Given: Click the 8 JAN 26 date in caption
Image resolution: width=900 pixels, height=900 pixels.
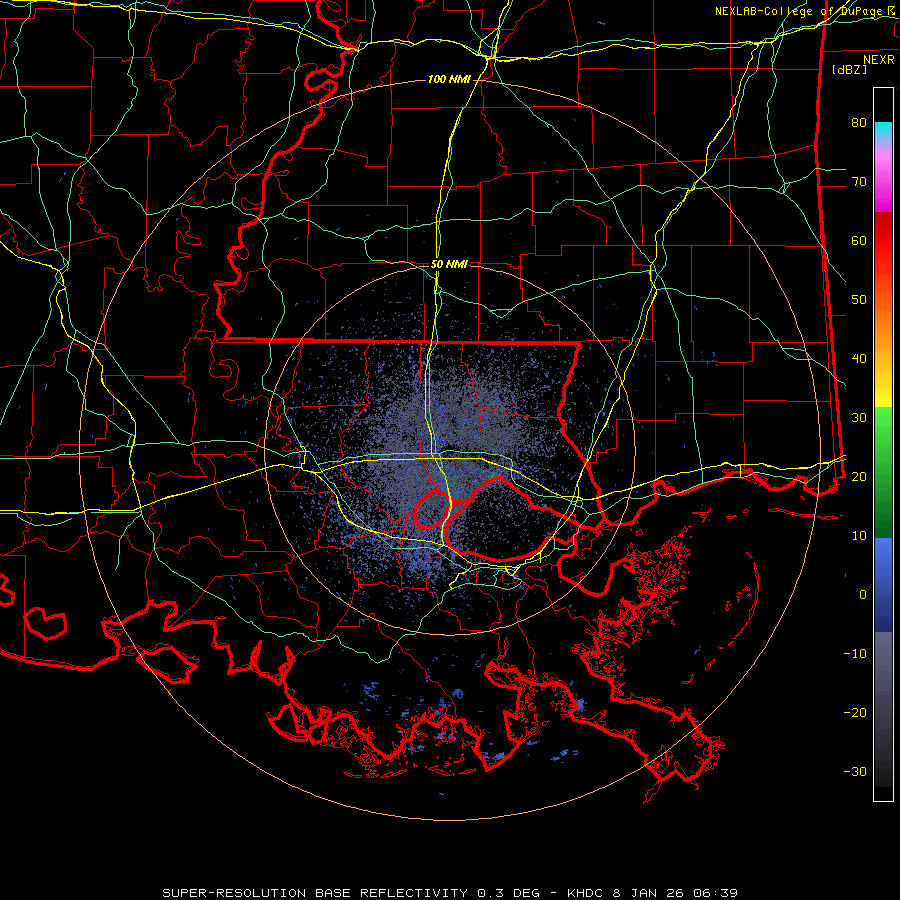Looking at the screenshot, I should coord(650,893).
